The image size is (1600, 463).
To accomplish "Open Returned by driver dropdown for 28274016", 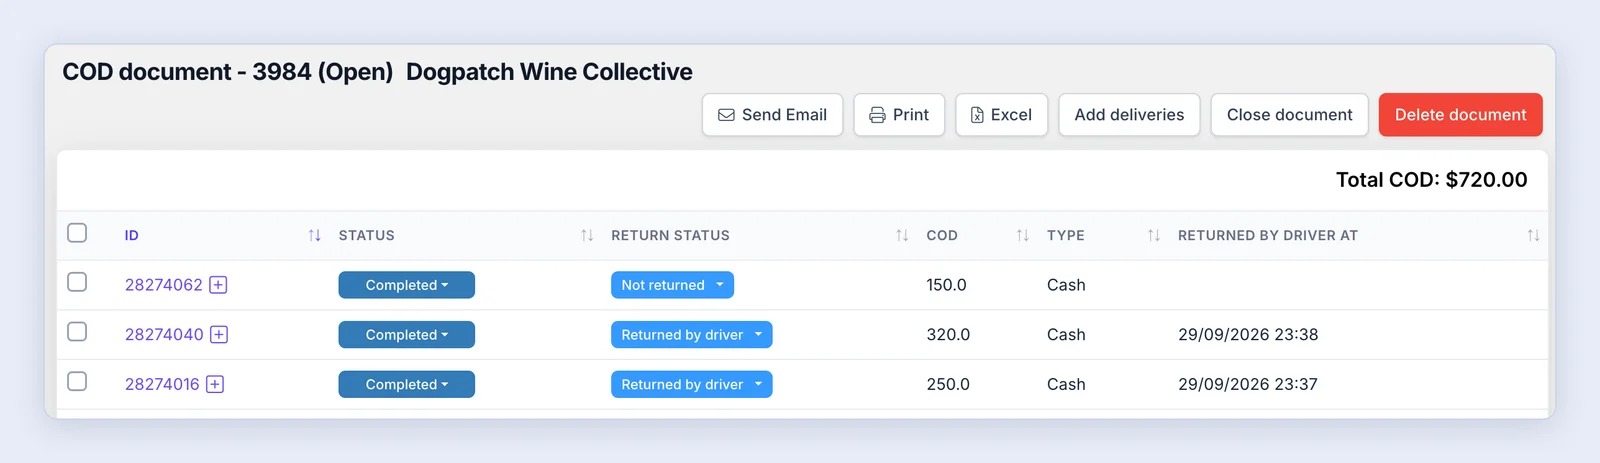I will 692,384.
